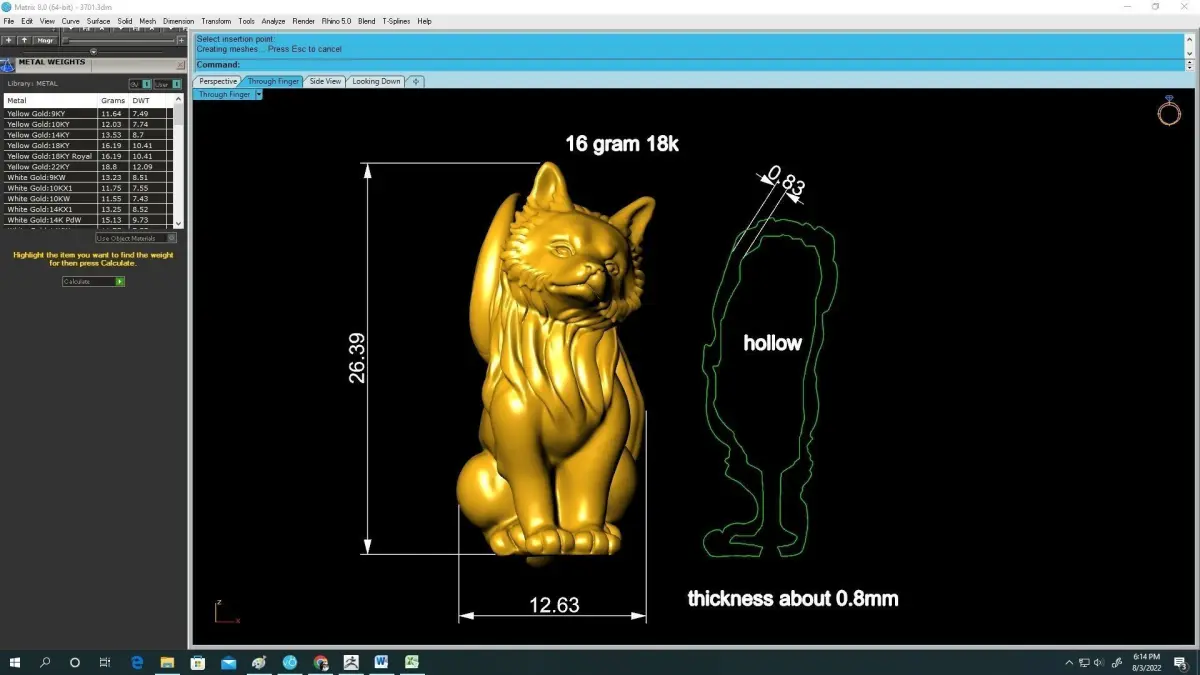Open the Analyze menu

tap(273, 21)
